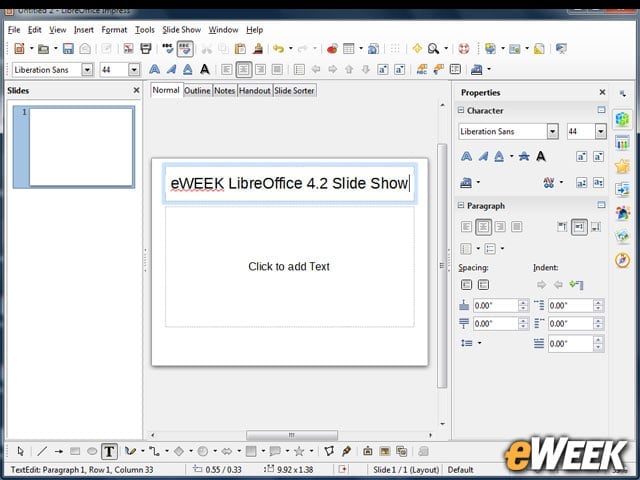Click the Undo arrow icon
640x480 pixels.
tap(278, 49)
